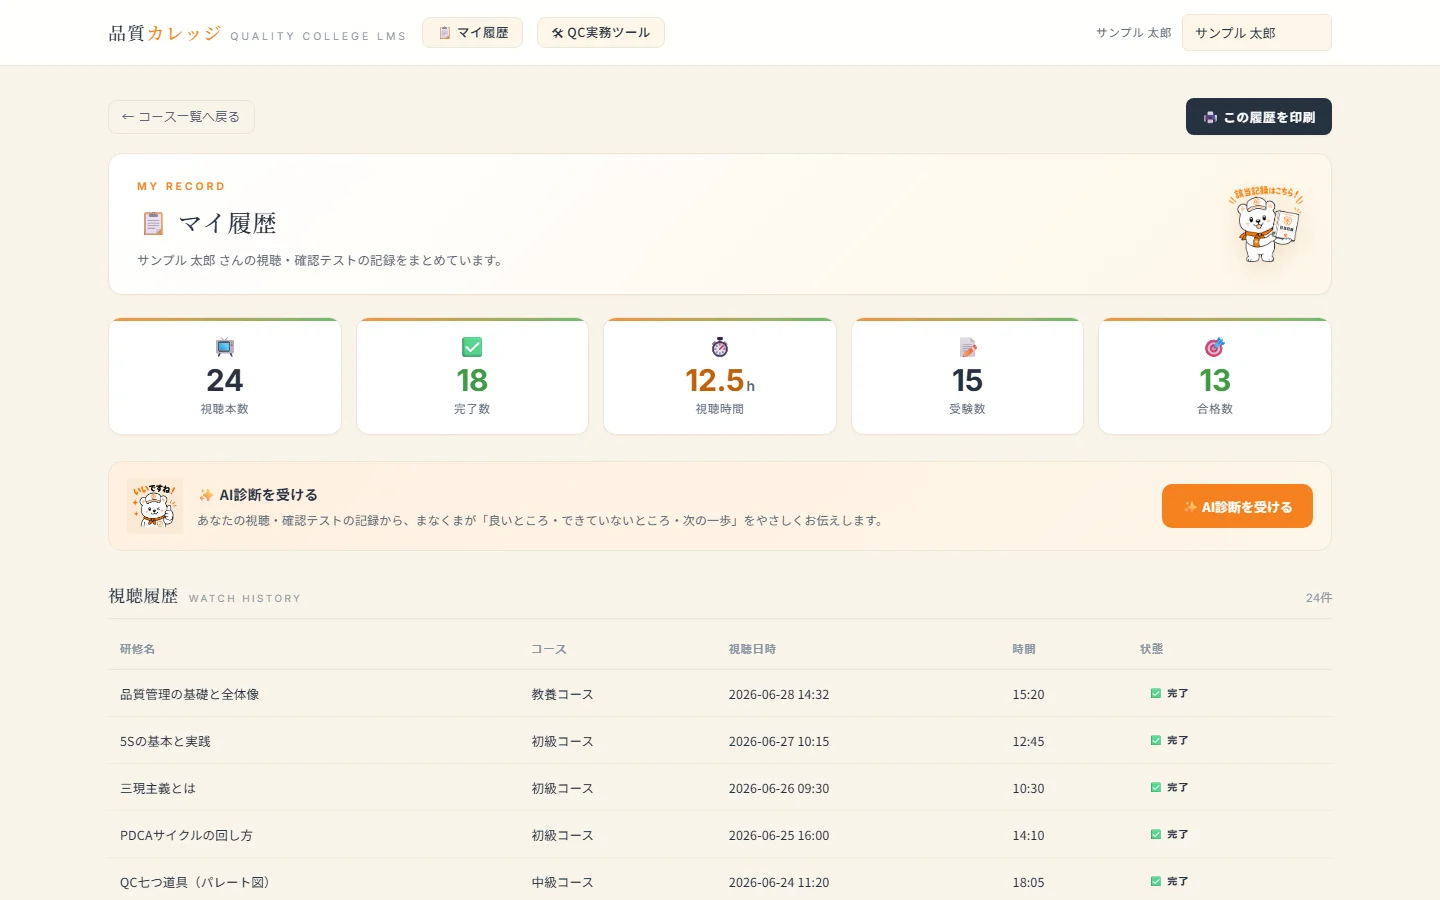This screenshot has height=900, width=1440.
Task: Click 完了 status icon for PDCAサイクルの回し方
Action: coord(1156,834)
